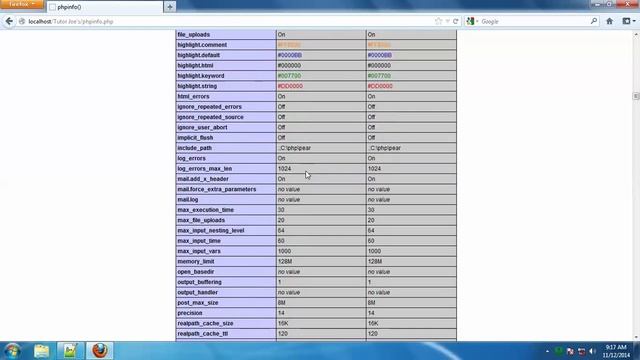The width and height of the screenshot is (640, 360).
Task: Click the precision directive name
Action: click(190, 313)
